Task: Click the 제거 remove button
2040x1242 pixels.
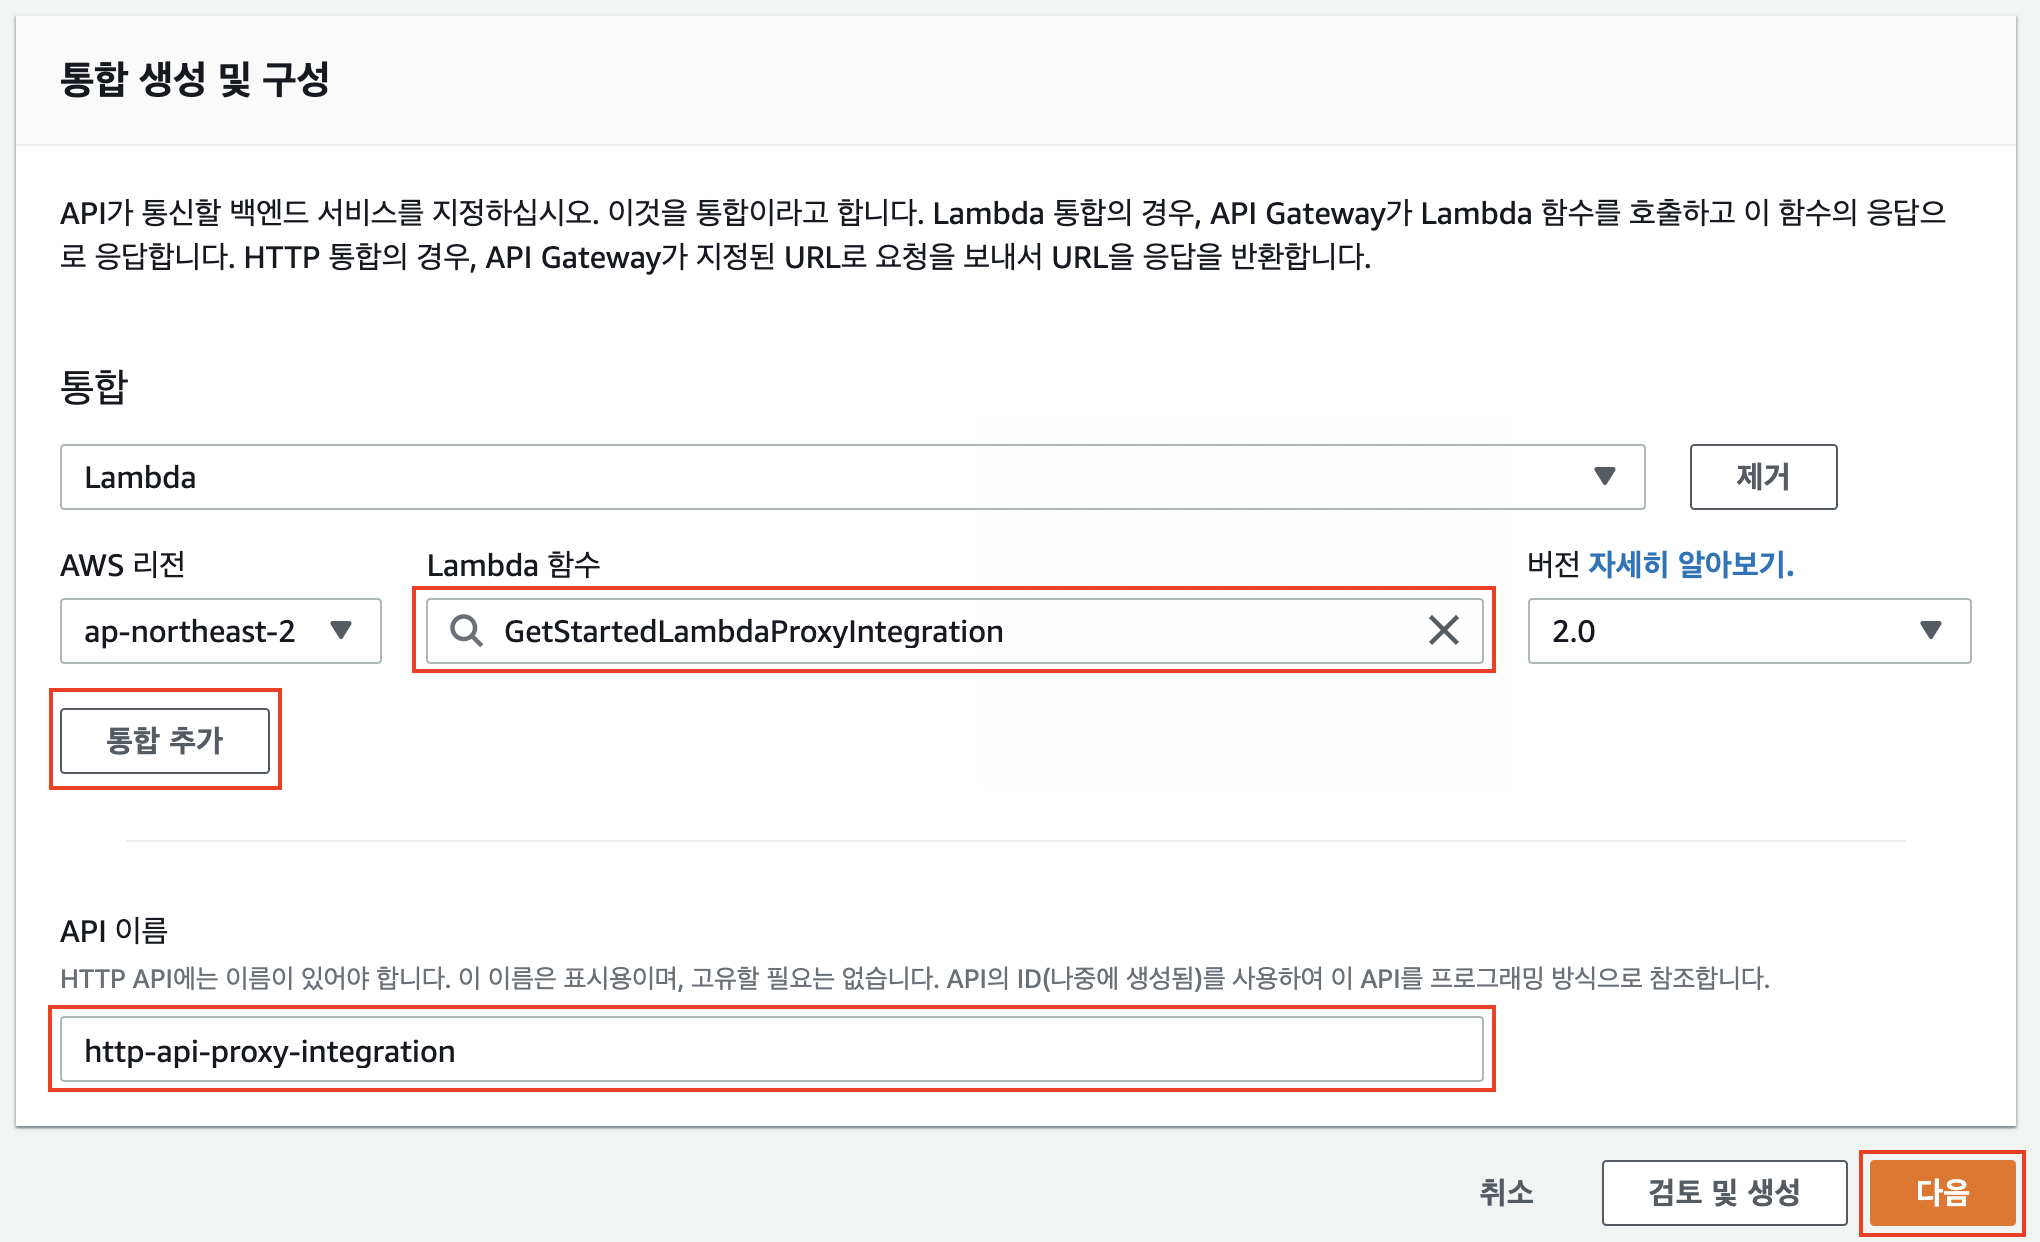Action: click(1763, 477)
